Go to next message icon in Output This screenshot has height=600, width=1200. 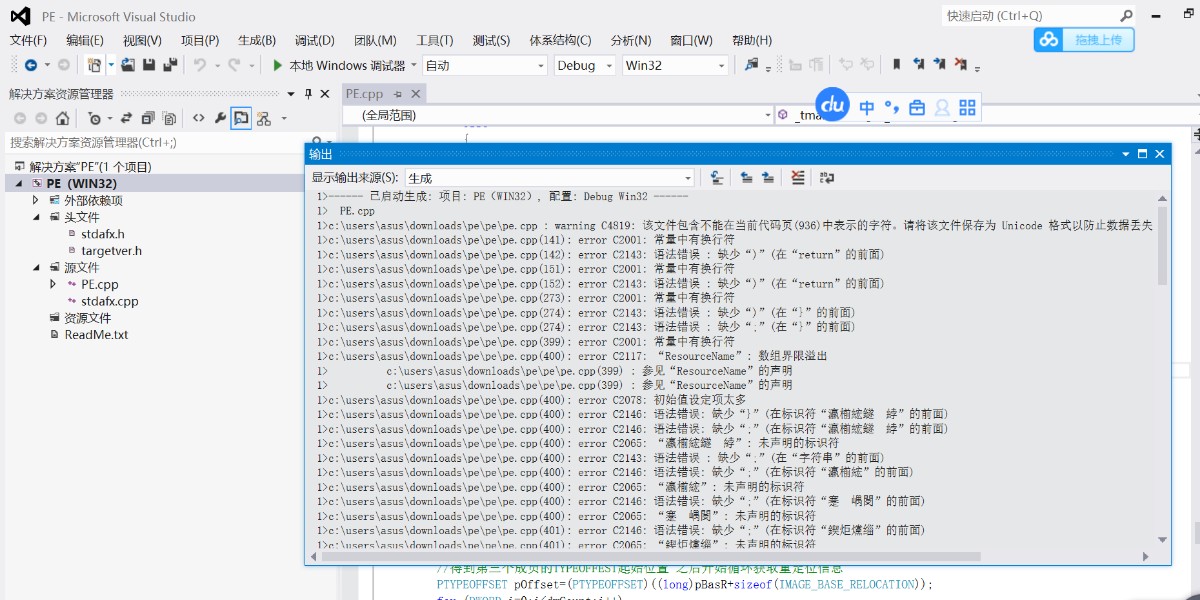(x=767, y=177)
